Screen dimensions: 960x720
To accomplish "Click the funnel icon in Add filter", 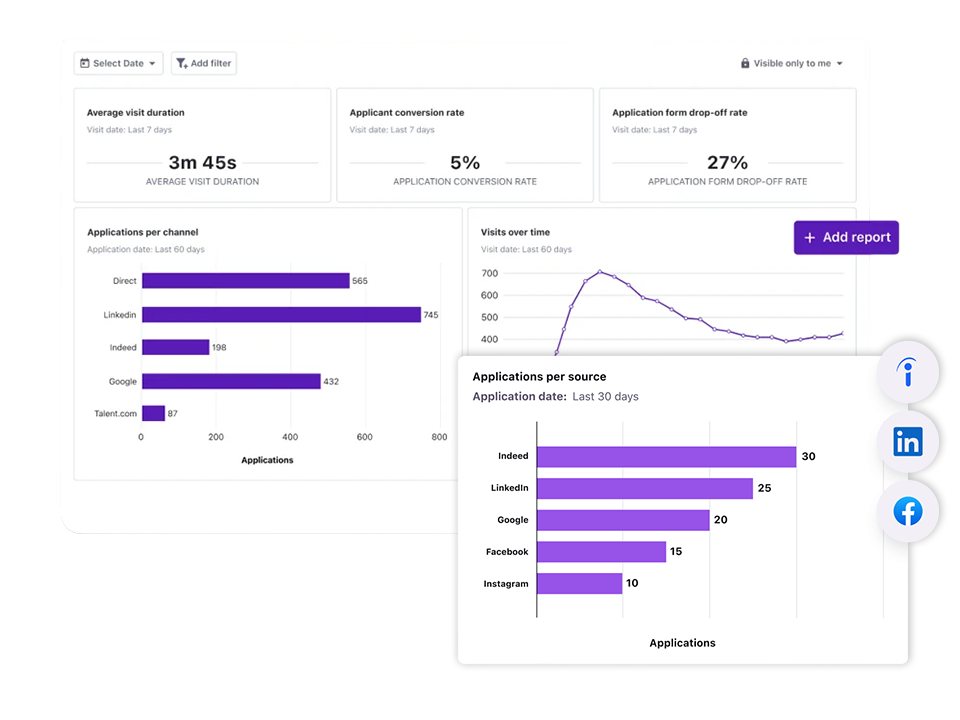I will tap(181, 64).
